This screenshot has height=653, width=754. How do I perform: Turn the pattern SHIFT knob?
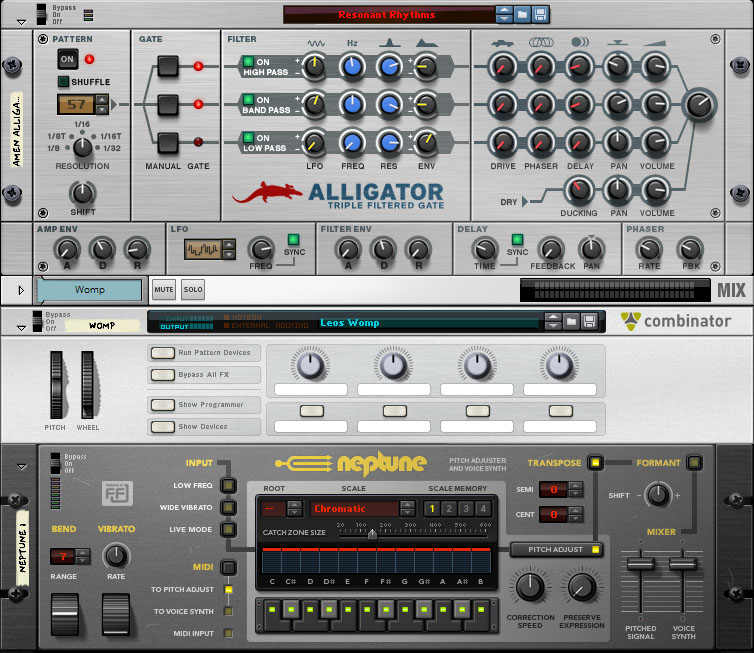pos(82,193)
